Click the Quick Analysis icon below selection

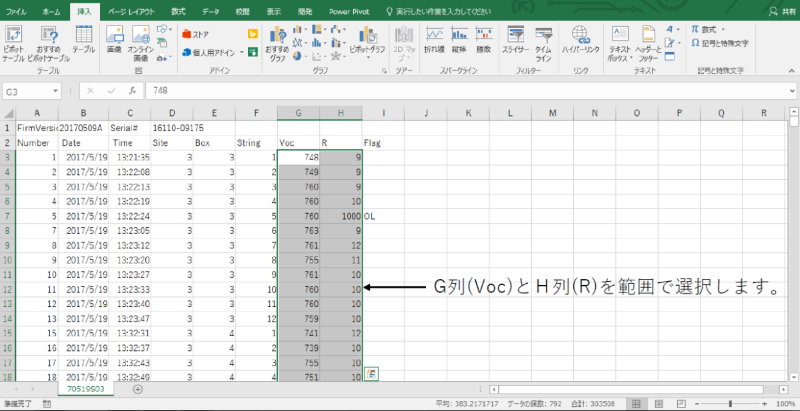[370, 373]
